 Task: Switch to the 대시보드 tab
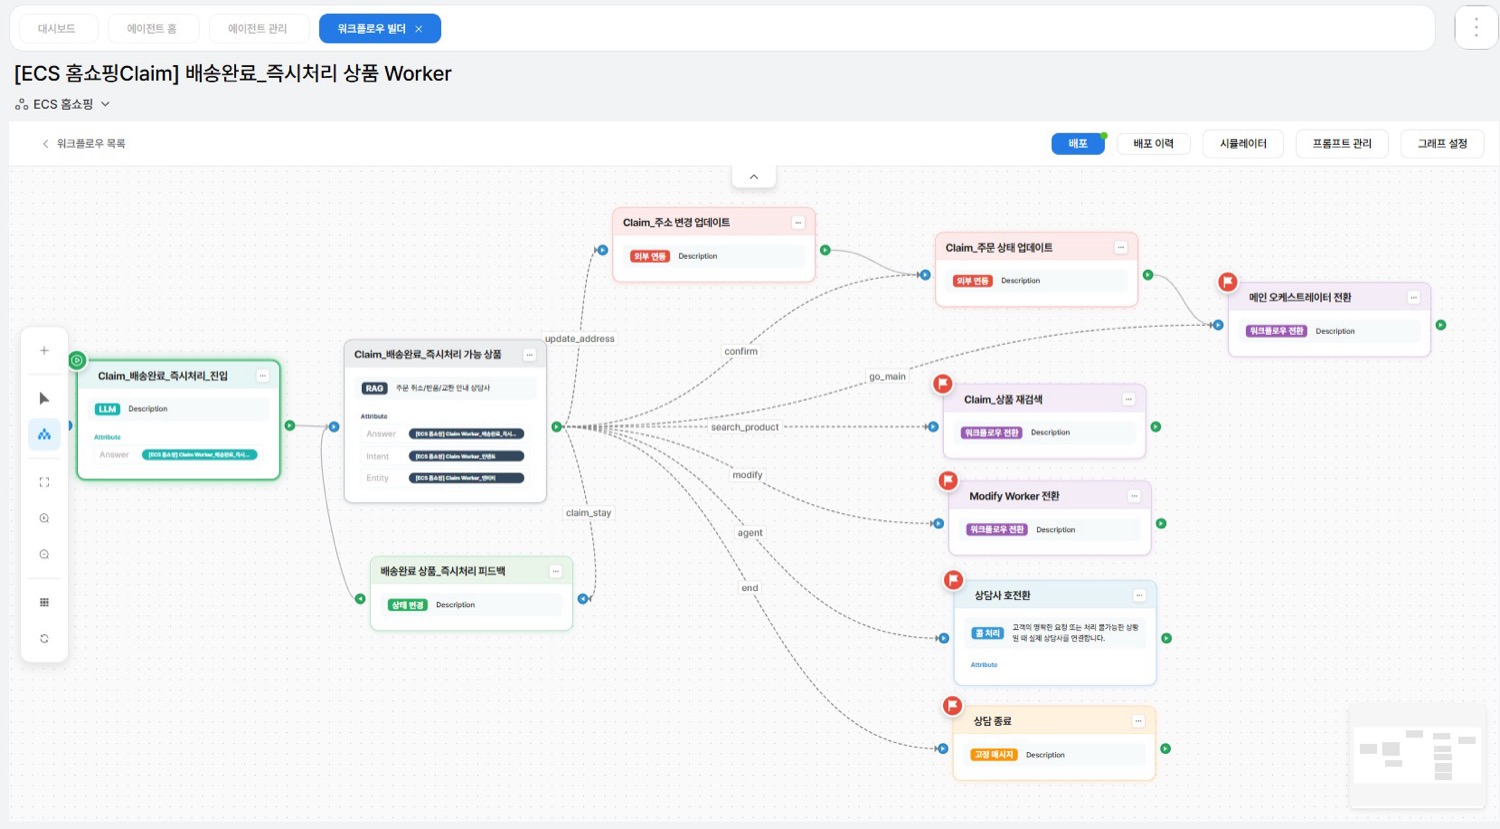57,29
